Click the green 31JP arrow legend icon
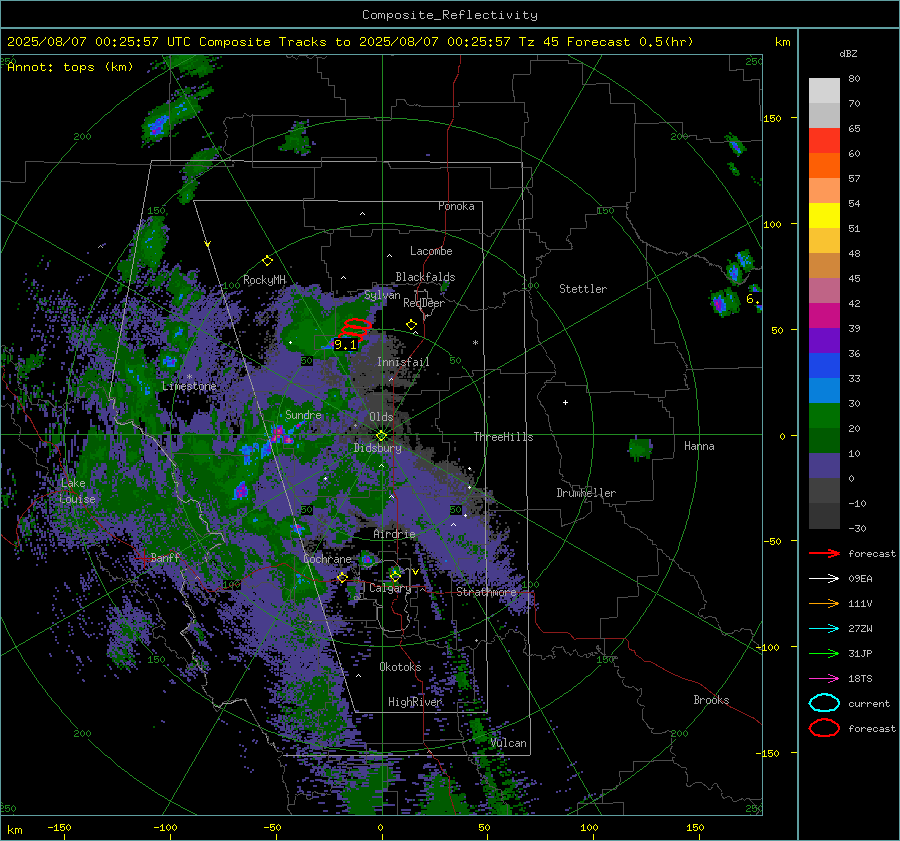The height and width of the screenshot is (841, 900). [824, 653]
